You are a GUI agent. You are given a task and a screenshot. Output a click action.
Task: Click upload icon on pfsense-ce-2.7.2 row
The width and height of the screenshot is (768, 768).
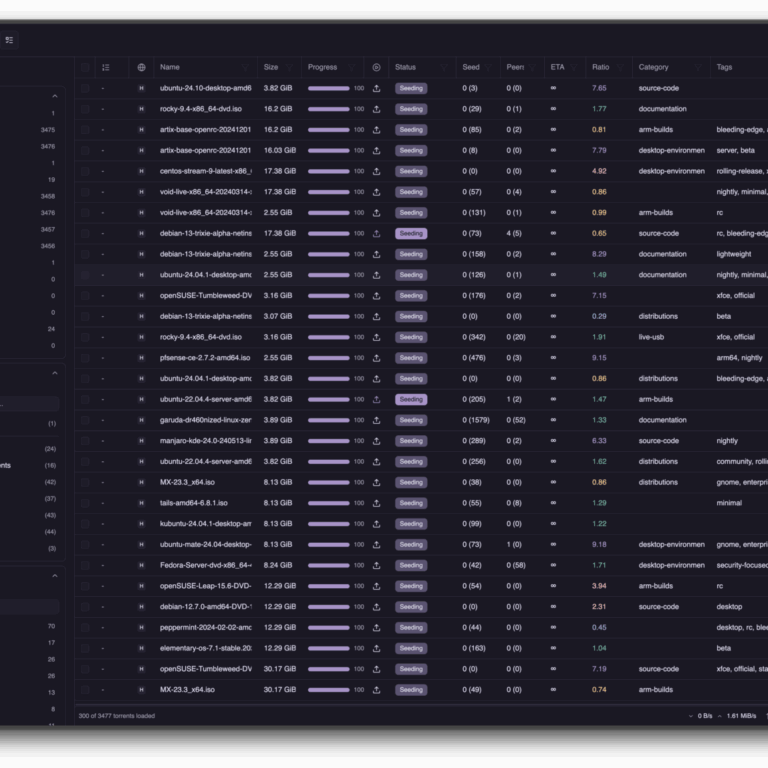pos(376,358)
